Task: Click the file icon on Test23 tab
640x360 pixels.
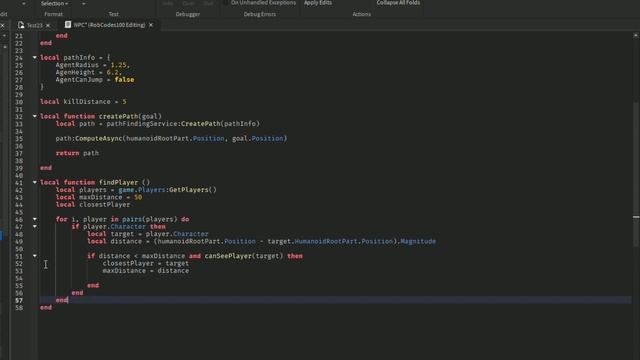Action: [x=21, y=25]
